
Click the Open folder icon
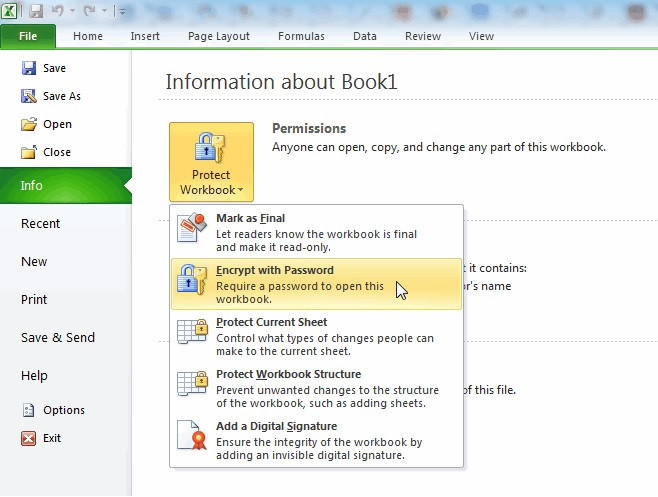28,124
